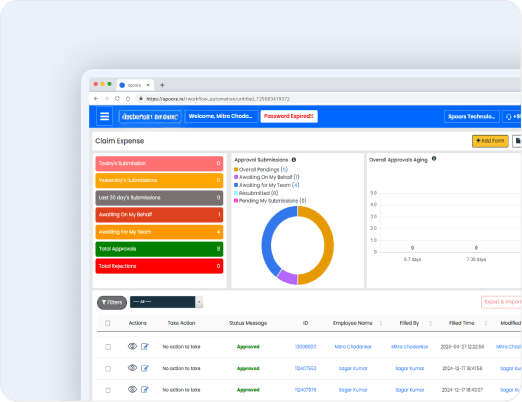522x402 pixels.
Task: Click the Export & Import button
Action: 501,302
